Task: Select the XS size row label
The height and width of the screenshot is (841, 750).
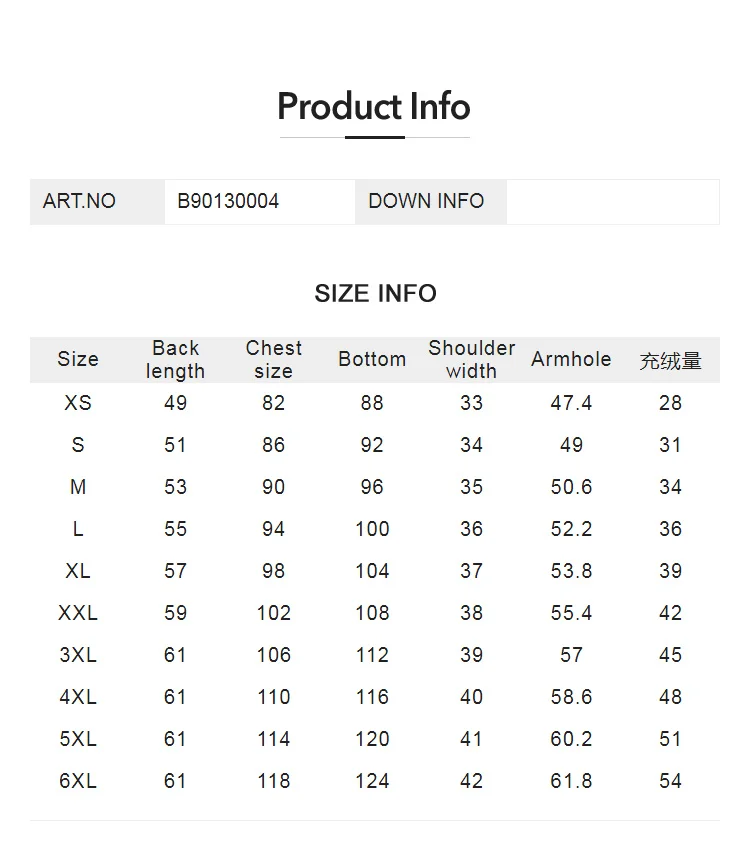Action: 78,403
